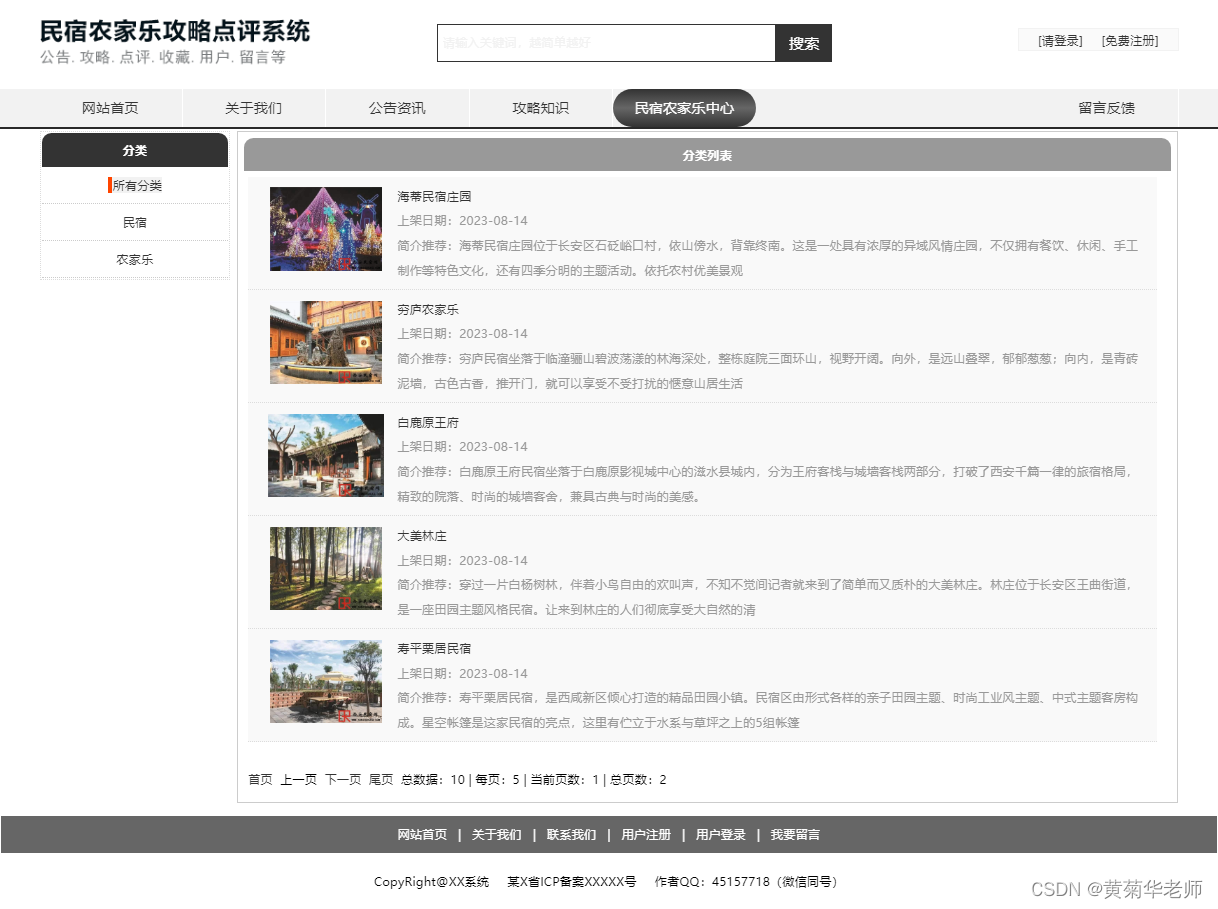
Task: Switch to the 网站首页 navigation tab
Action: click(x=109, y=108)
